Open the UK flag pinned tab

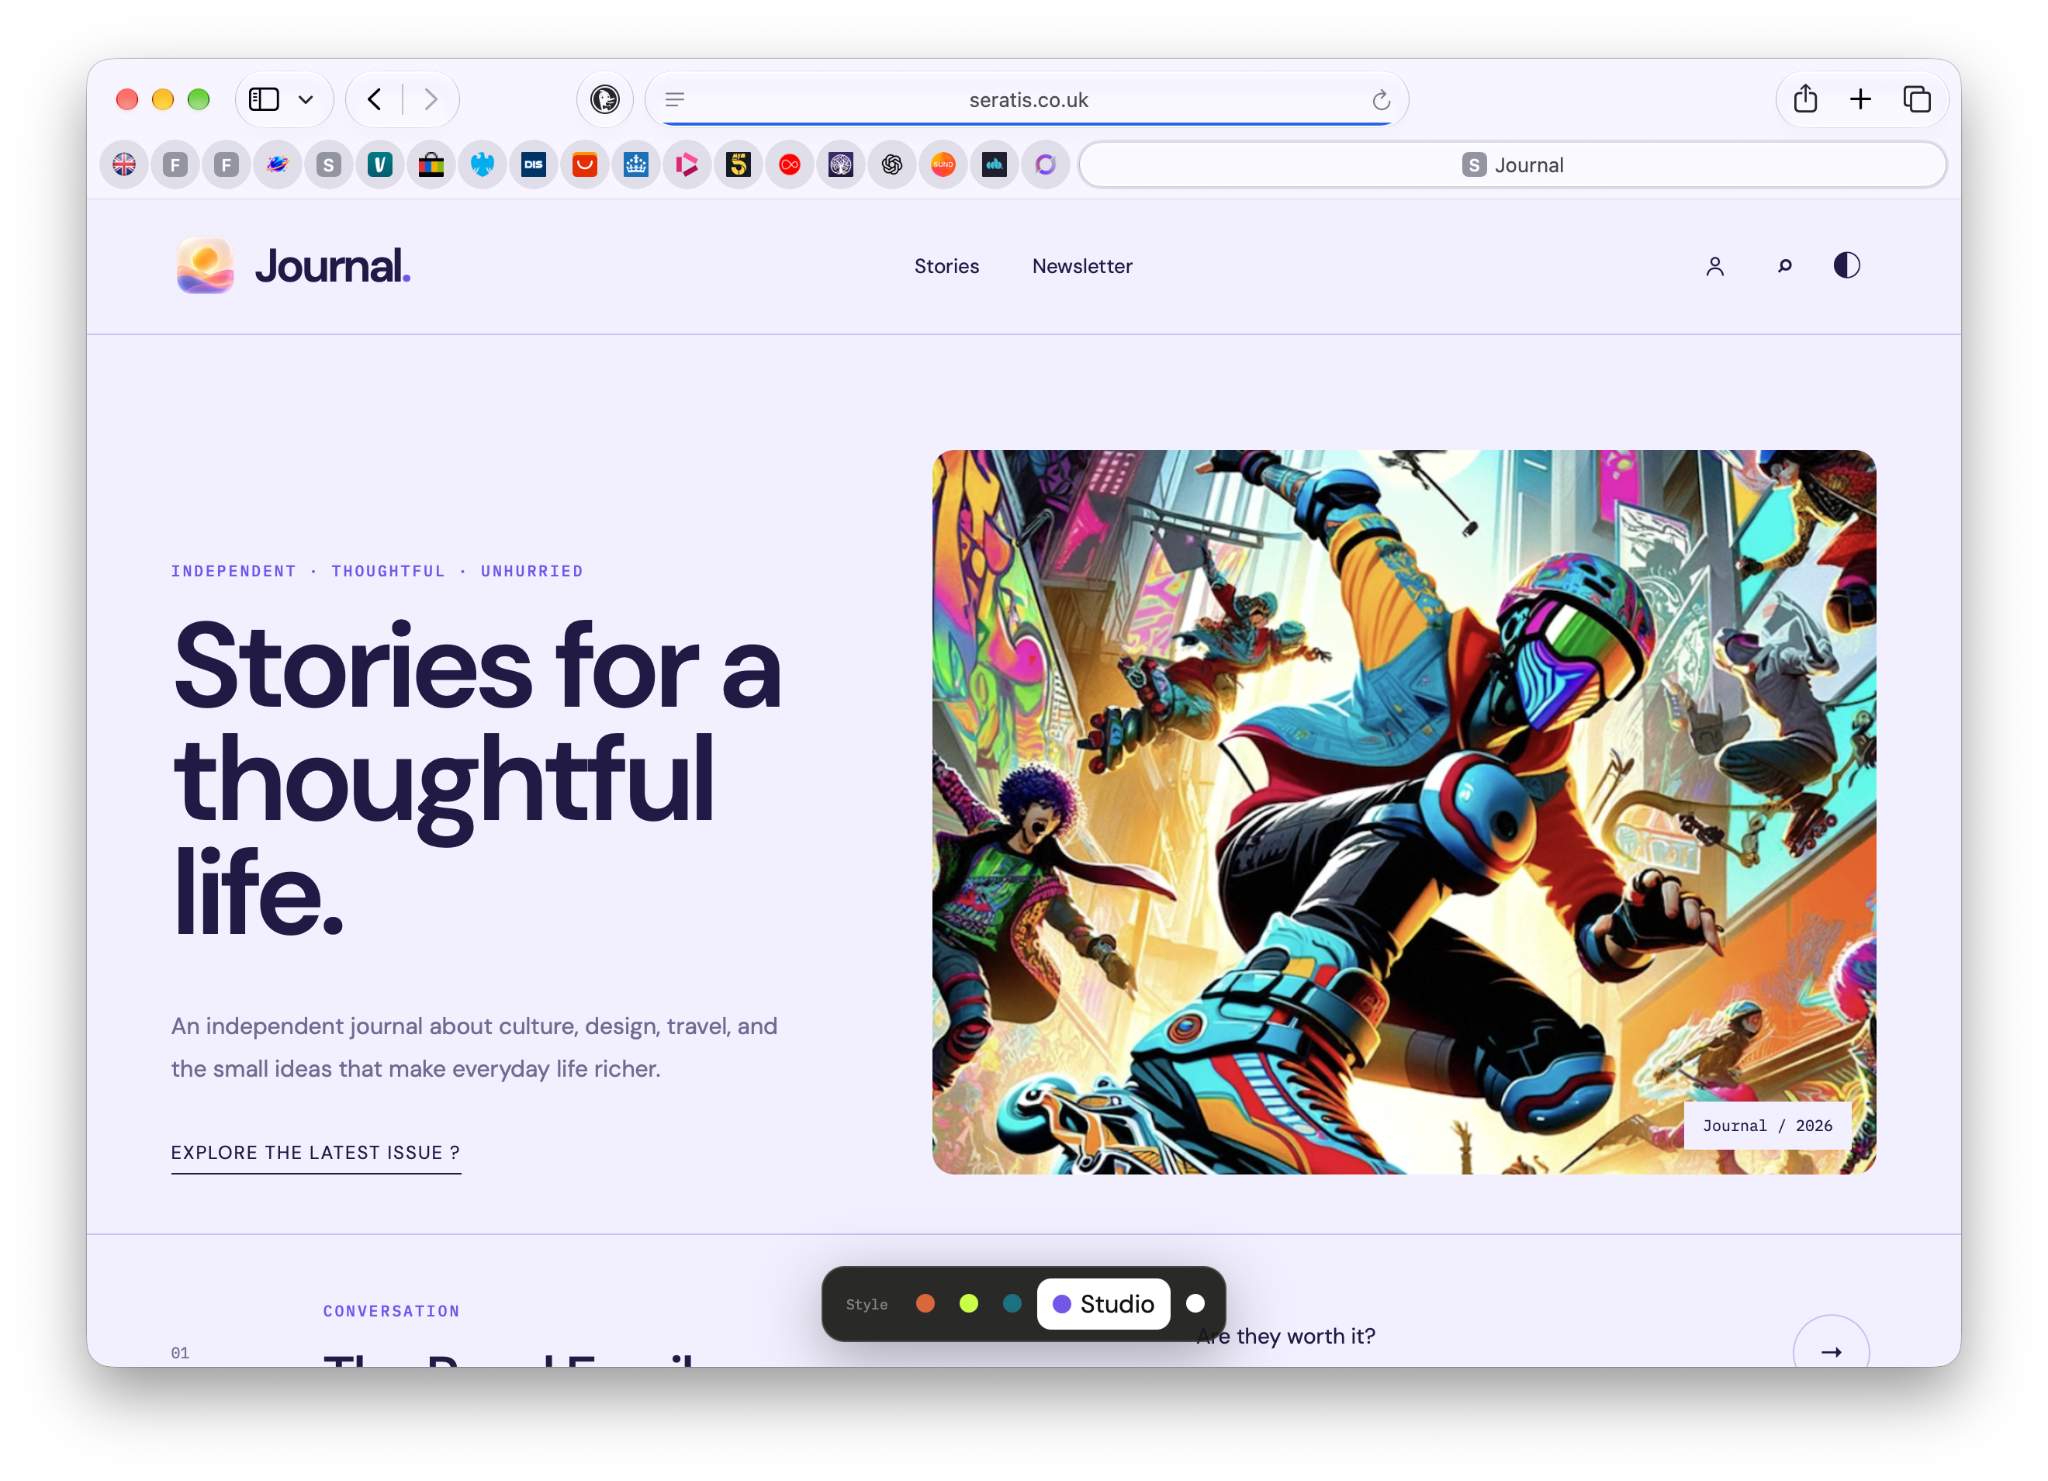[124, 165]
